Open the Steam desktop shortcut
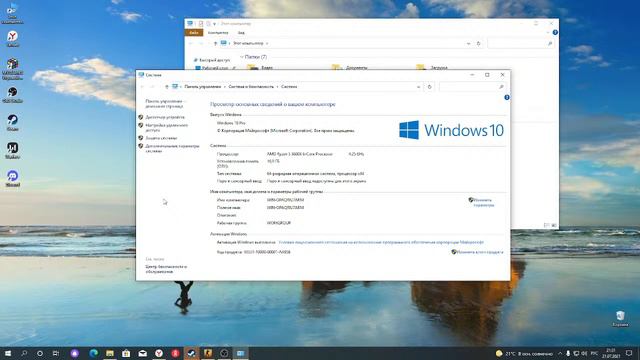 [12, 122]
